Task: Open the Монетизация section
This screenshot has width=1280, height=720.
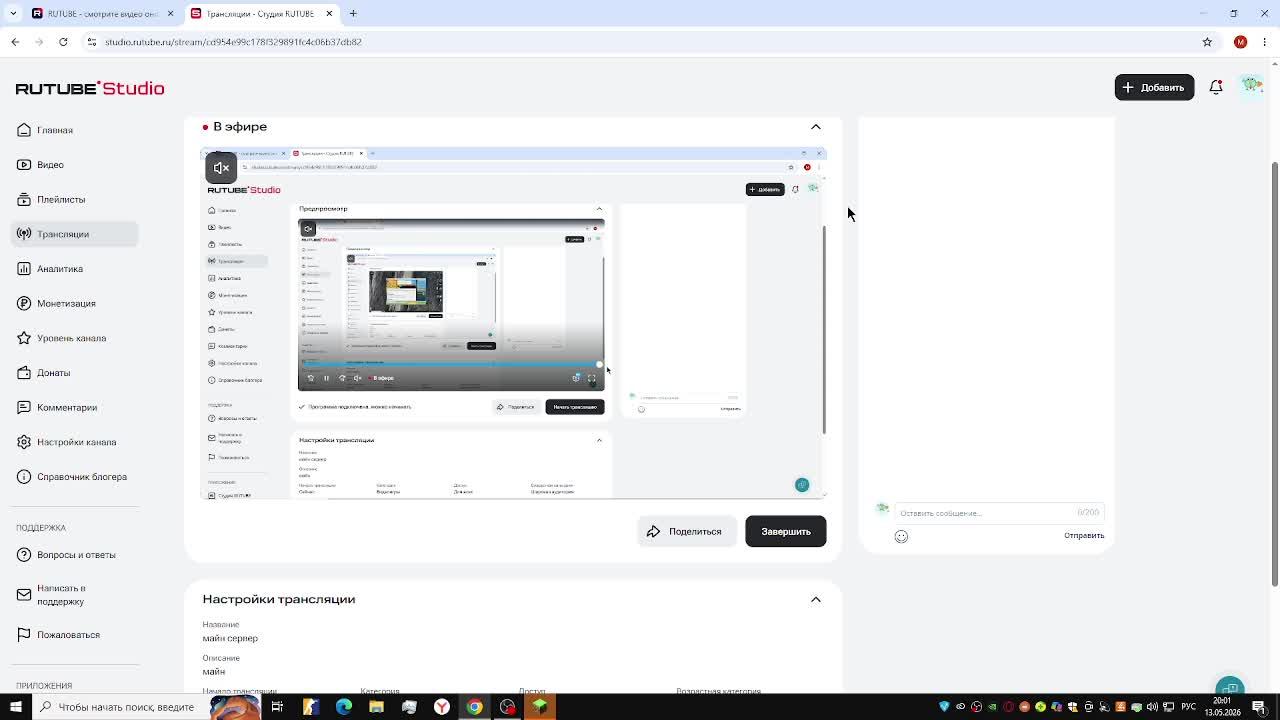Action: (x=75, y=303)
